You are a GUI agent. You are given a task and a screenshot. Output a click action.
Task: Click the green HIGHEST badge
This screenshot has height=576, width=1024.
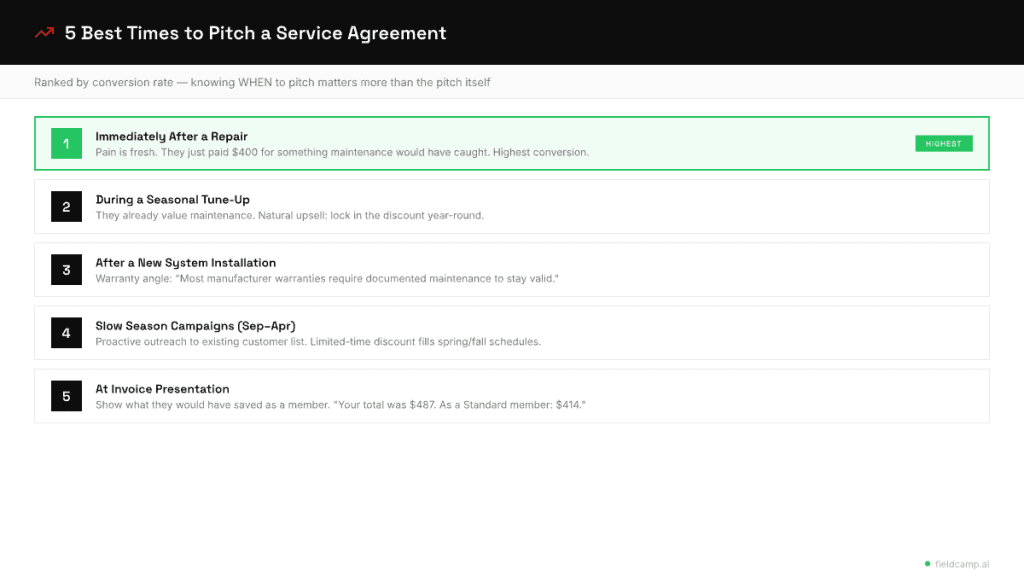click(x=943, y=143)
